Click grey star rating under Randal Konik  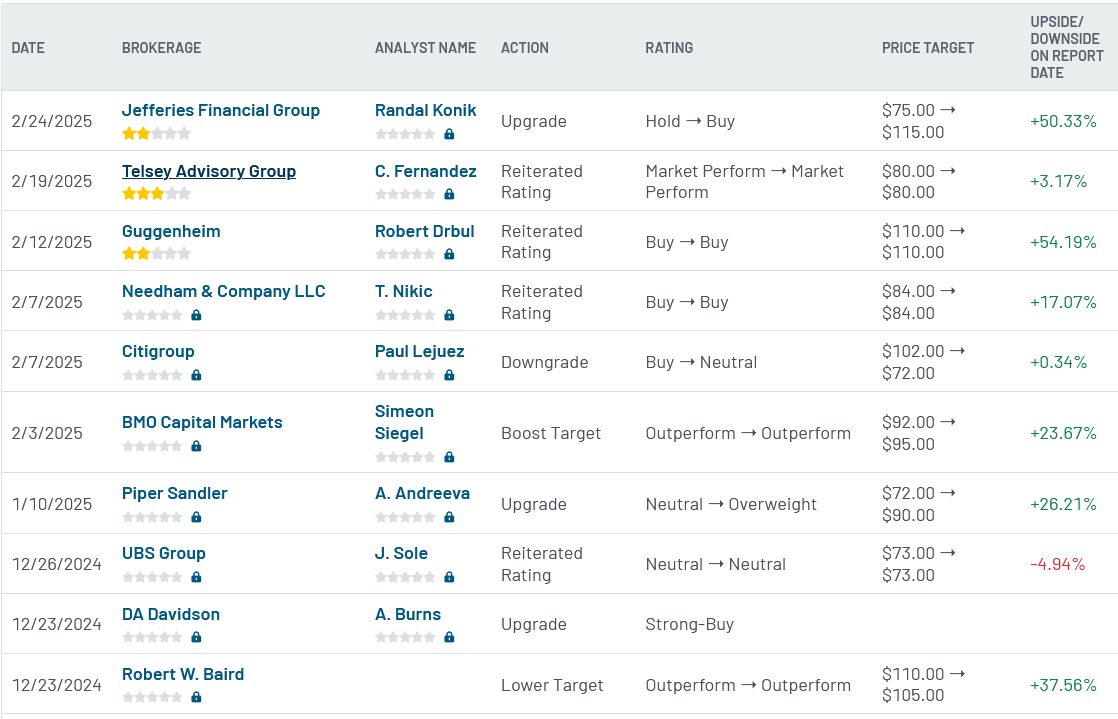[405, 133]
